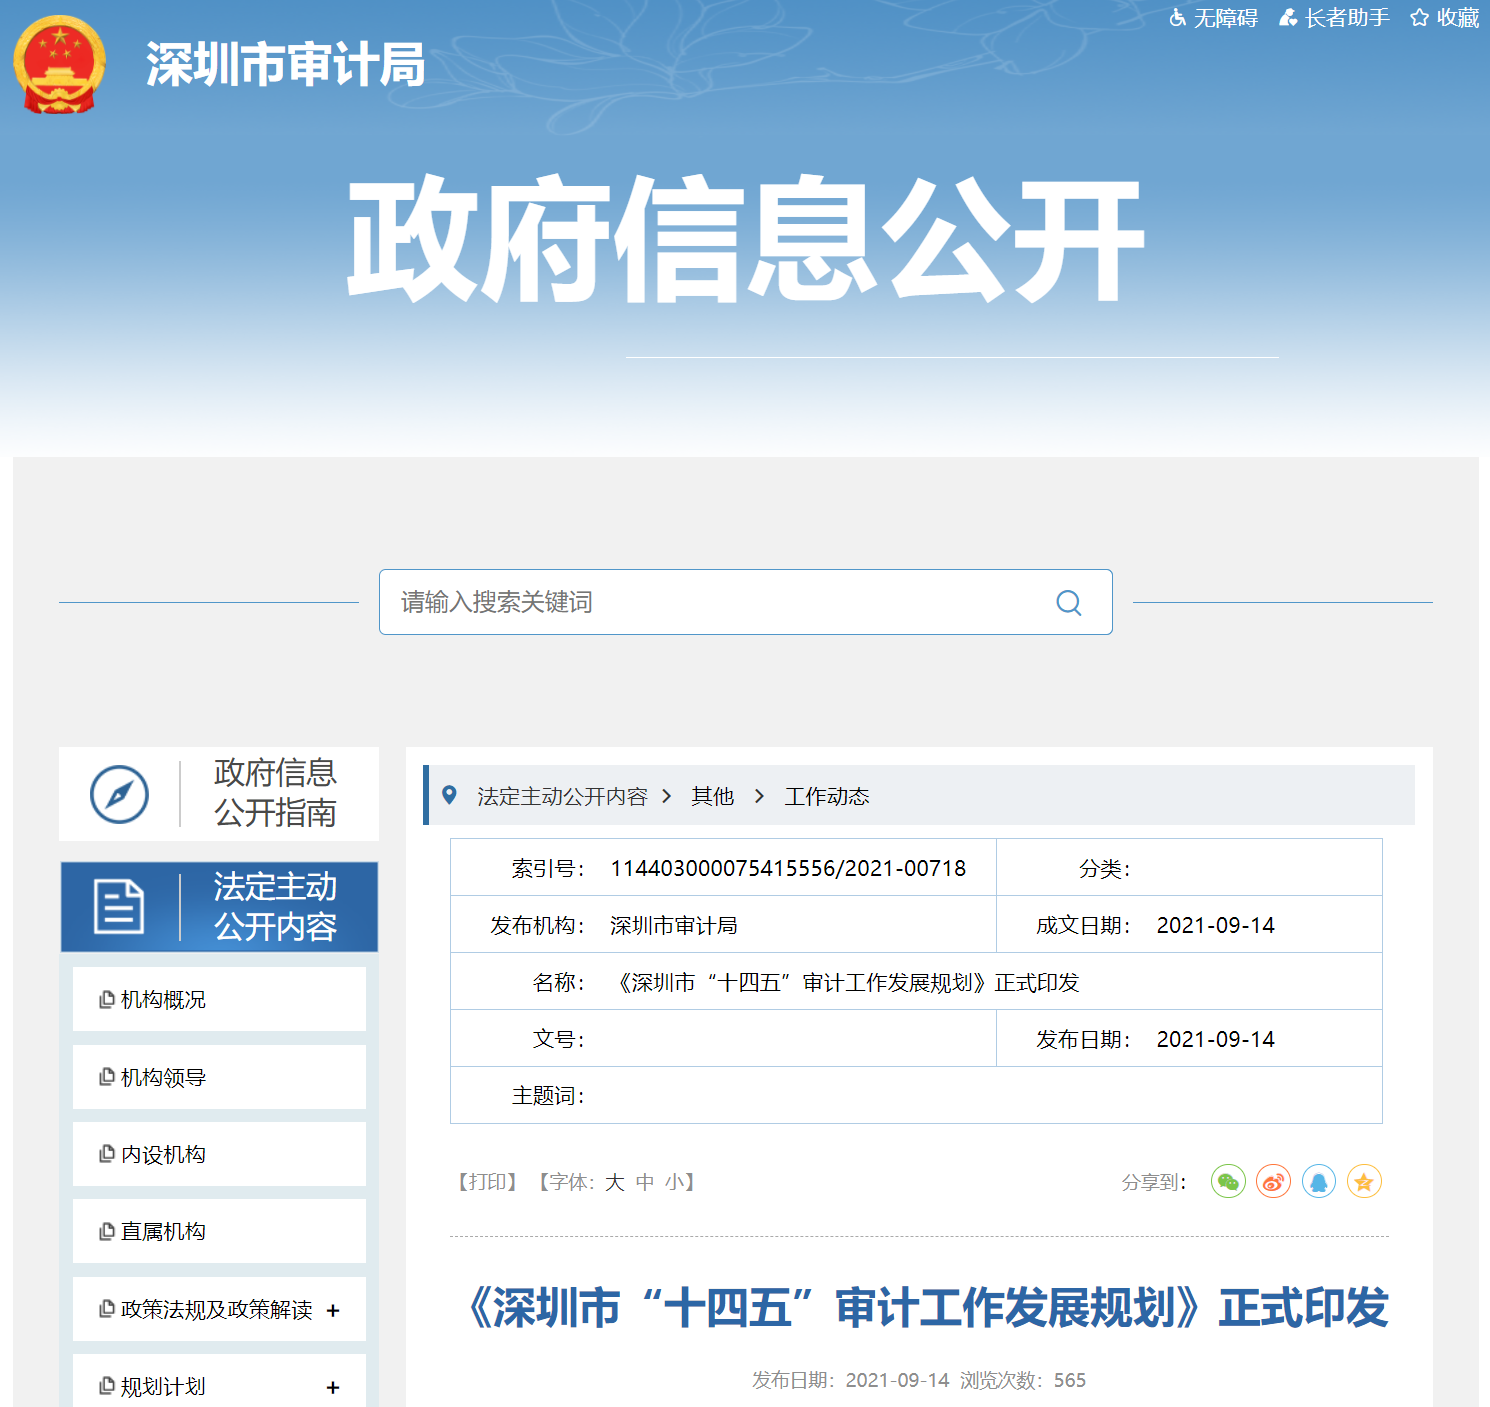Click 工作动态 breadcrumb link
The width and height of the screenshot is (1490, 1407).
(x=826, y=796)
